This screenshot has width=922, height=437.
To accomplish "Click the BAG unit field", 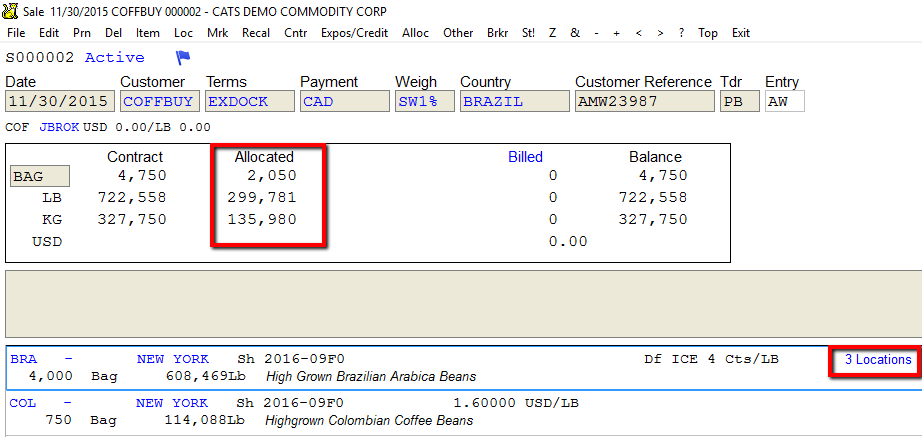I will coord(40,175).
